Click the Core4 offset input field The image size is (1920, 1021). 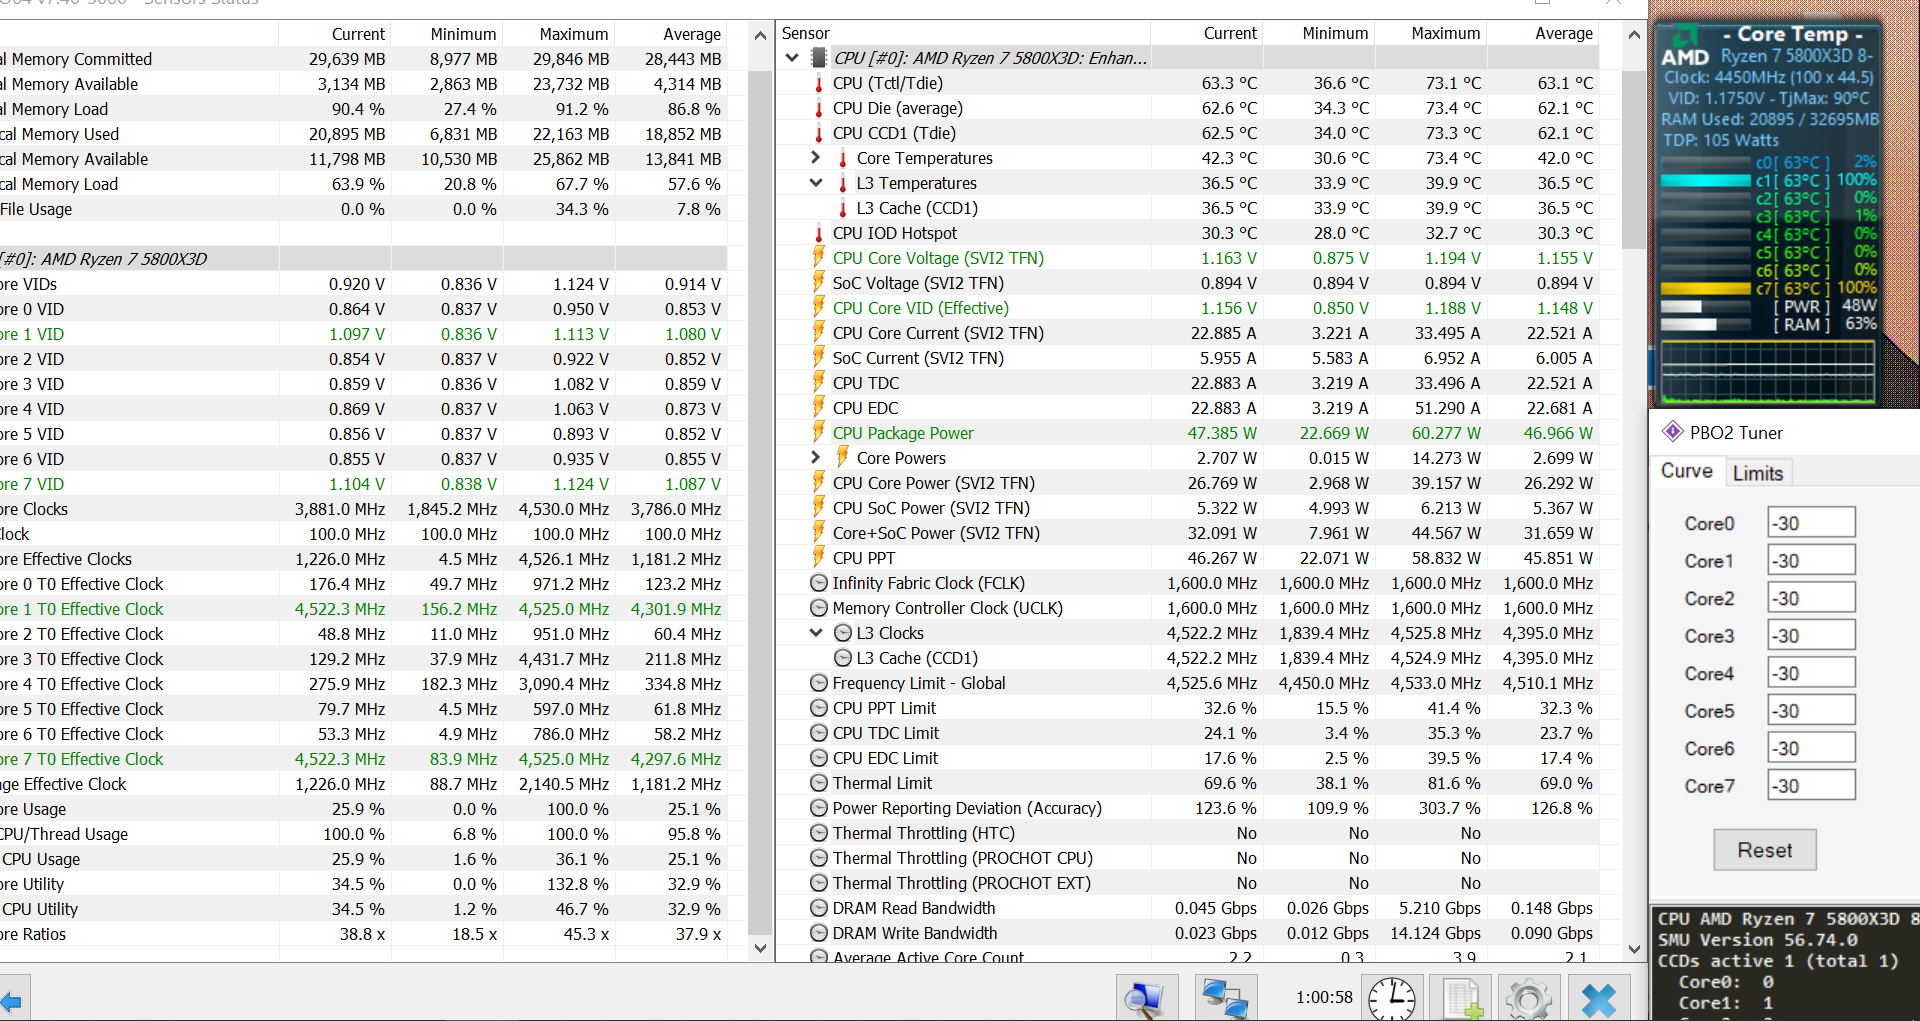[x=1811, y=673]
